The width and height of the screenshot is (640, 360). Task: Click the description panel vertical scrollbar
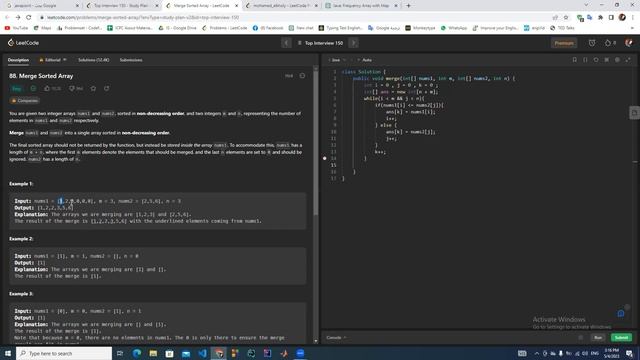(x=316, y=143)
